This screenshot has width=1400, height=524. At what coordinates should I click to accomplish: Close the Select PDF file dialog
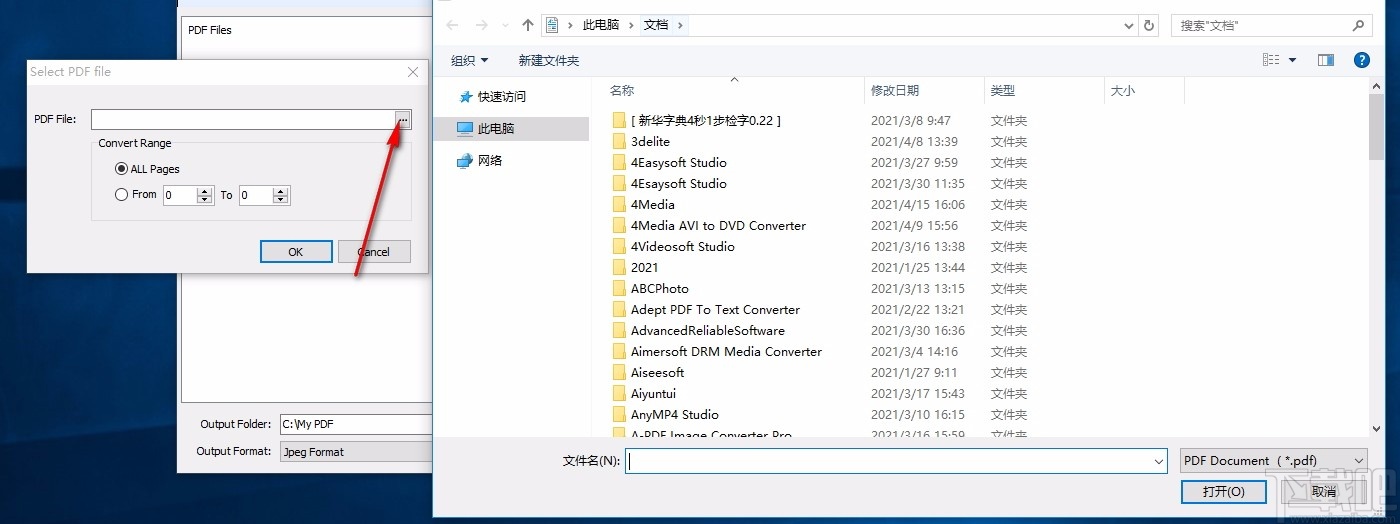point(413,72)
